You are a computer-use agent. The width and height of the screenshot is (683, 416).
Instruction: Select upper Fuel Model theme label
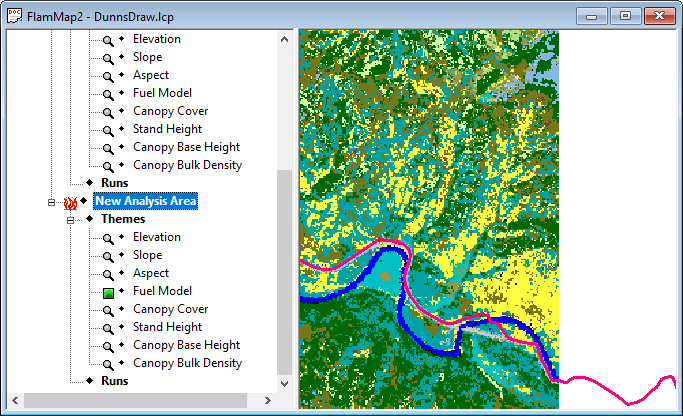(x=162, y=93)
